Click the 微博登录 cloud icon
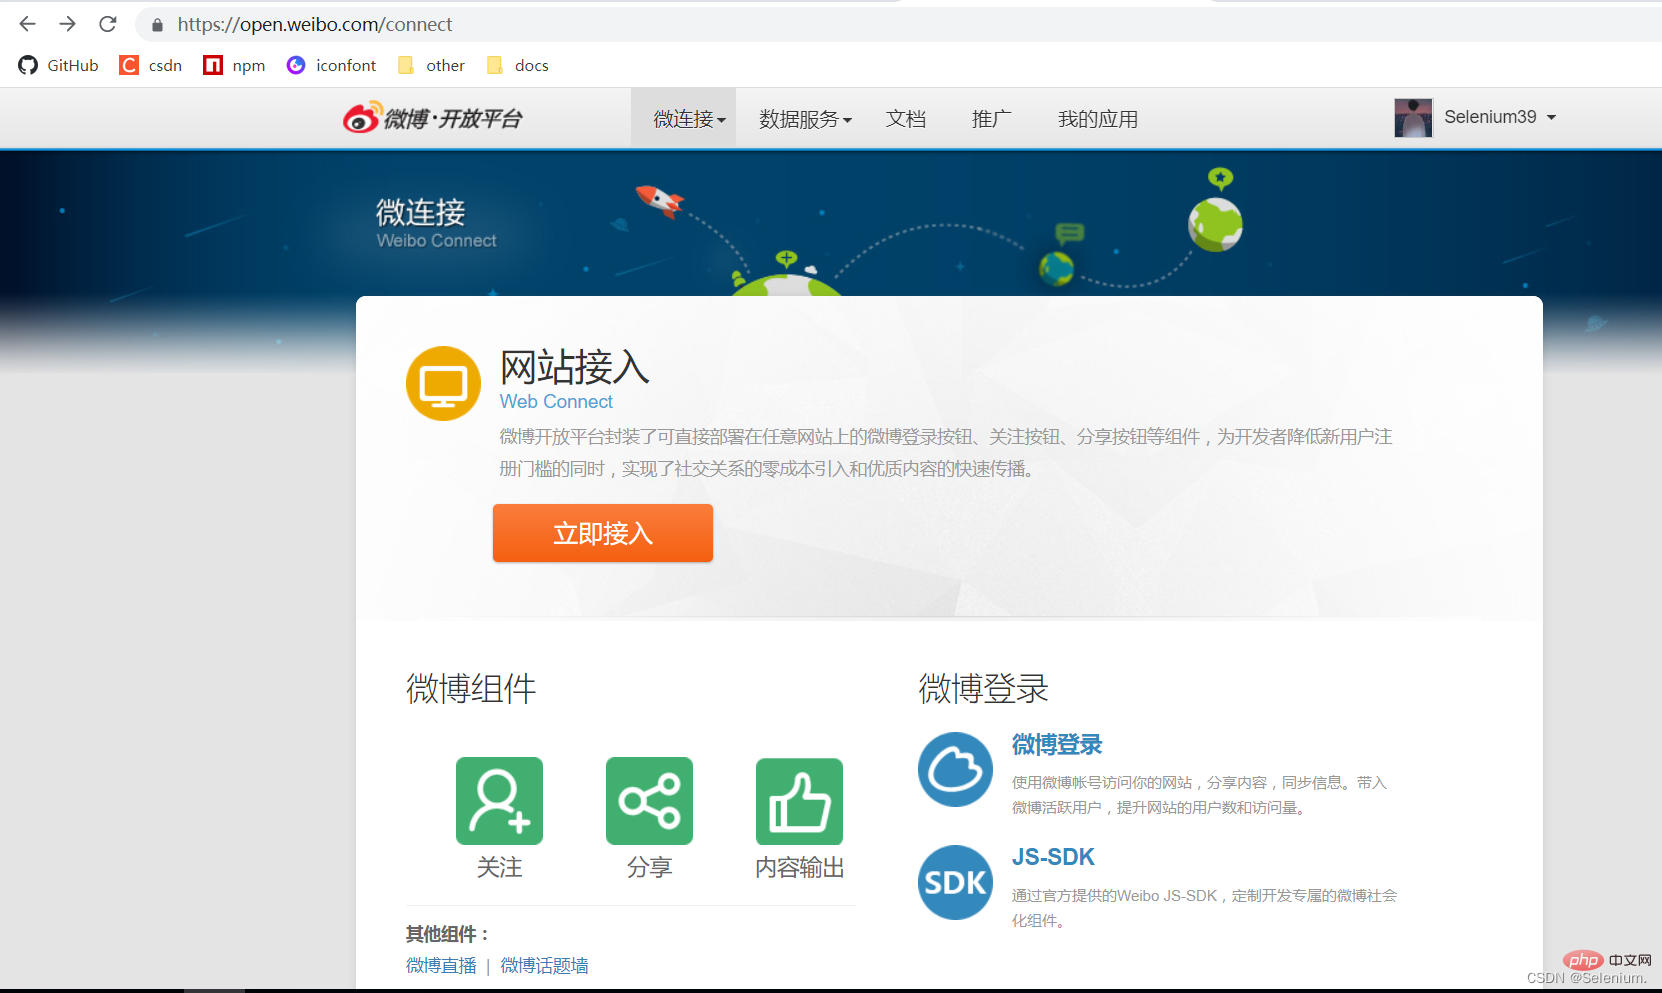The width and height of the screenshot is (1662, 993). pos(954,769)
